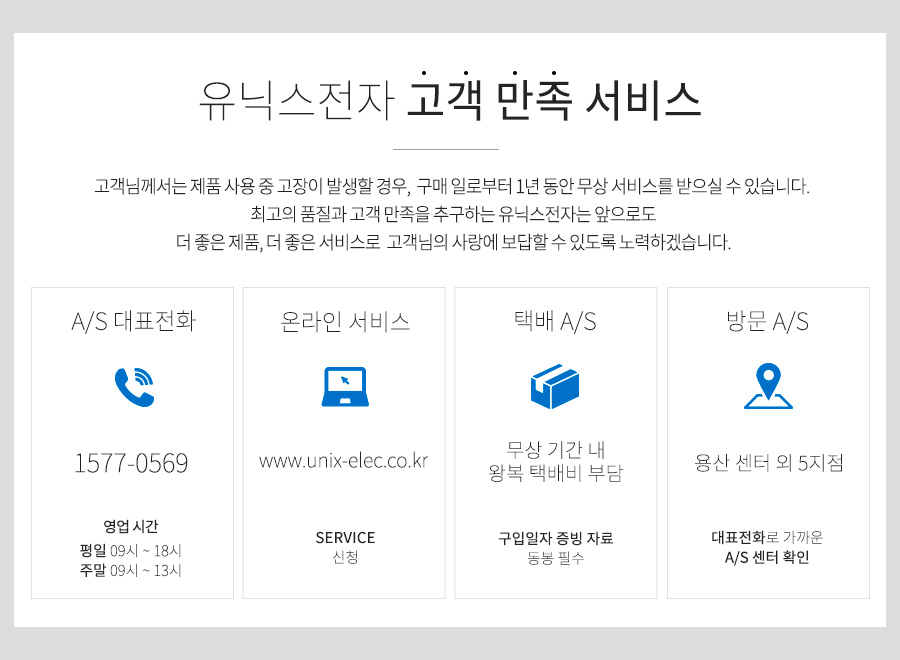This screenshot has width=900, height=660.
Task: Select the 택배 A/S card heading
Action: [x=555, y=322]
